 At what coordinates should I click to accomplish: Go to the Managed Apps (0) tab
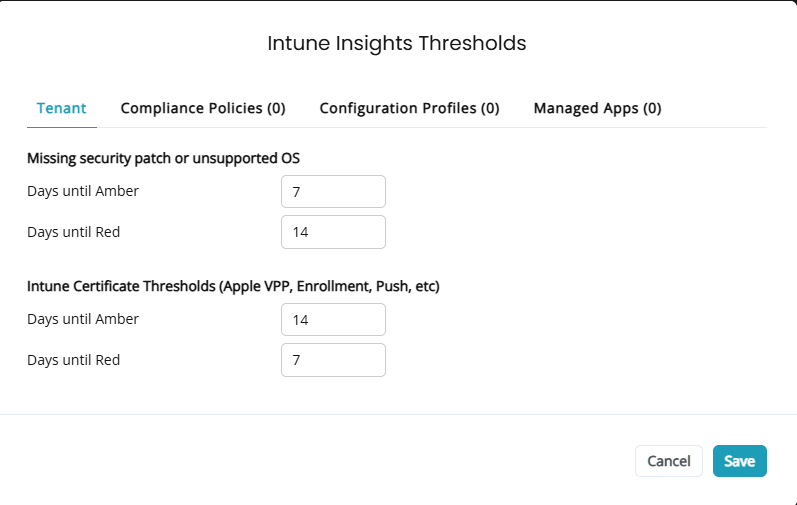click(597, 108)
